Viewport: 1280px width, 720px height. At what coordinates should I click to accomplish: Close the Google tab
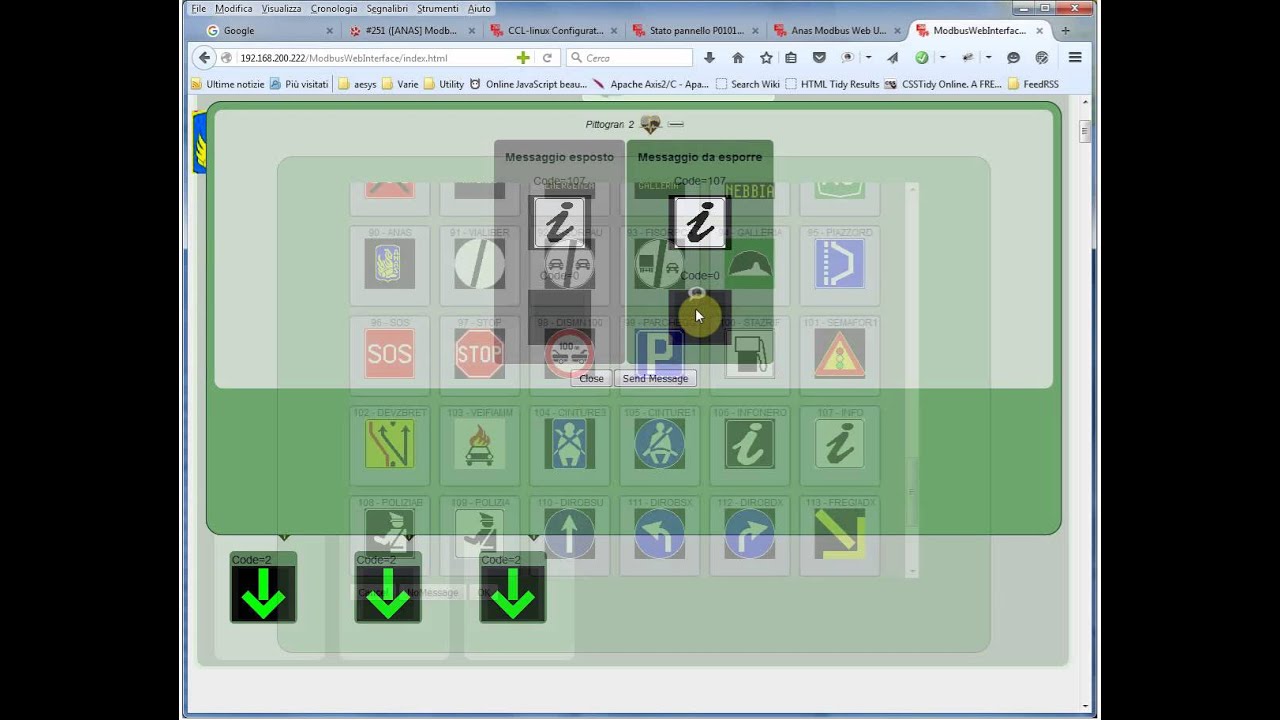point(329,31)
